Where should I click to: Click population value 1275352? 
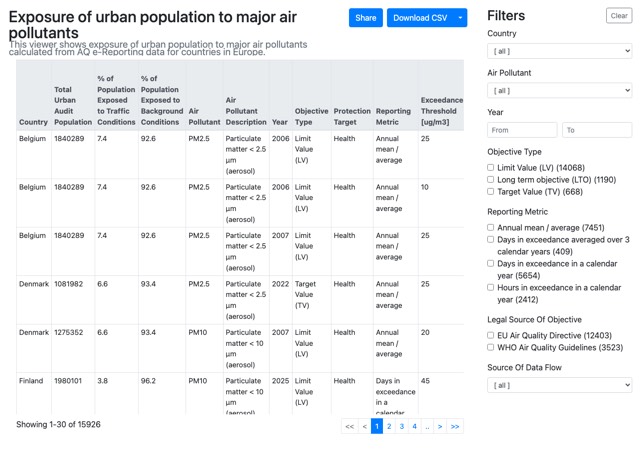tap(69, 332)
